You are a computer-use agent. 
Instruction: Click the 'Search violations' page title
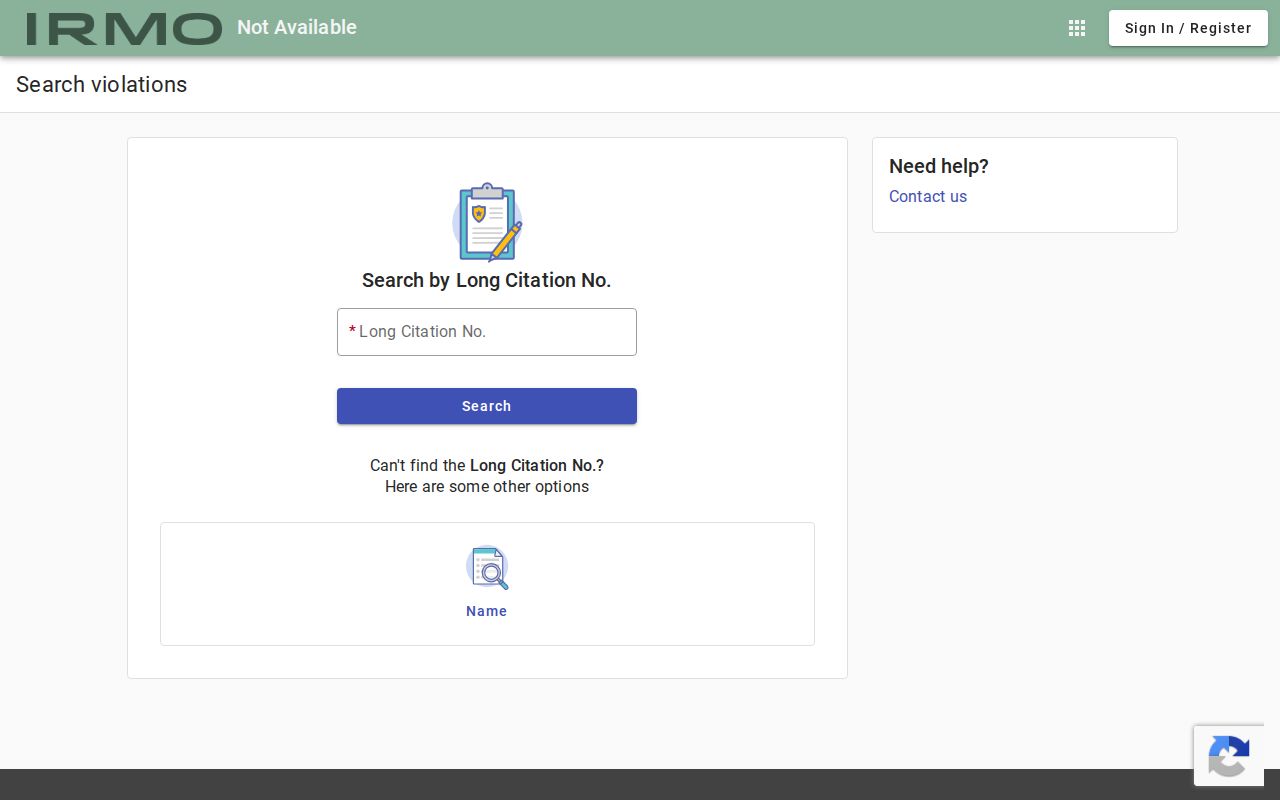tap(102, 84)
